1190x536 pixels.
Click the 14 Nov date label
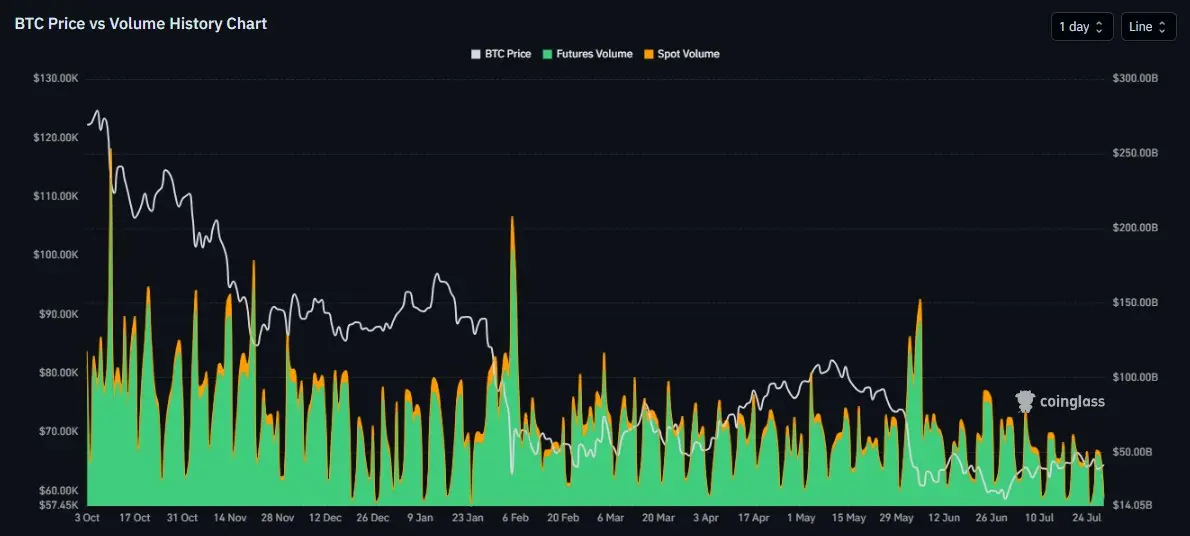(229, 518)
